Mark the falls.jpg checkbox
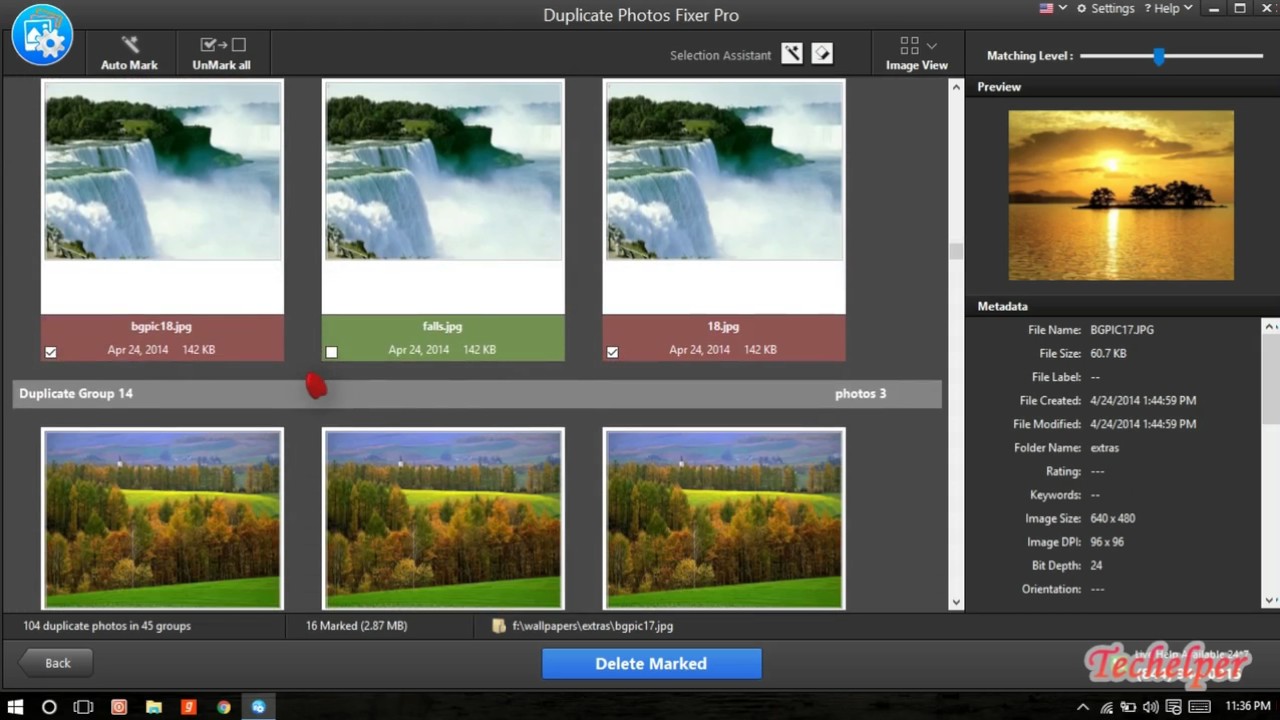This screenshot has width=1280, height=720. [331, 352]
